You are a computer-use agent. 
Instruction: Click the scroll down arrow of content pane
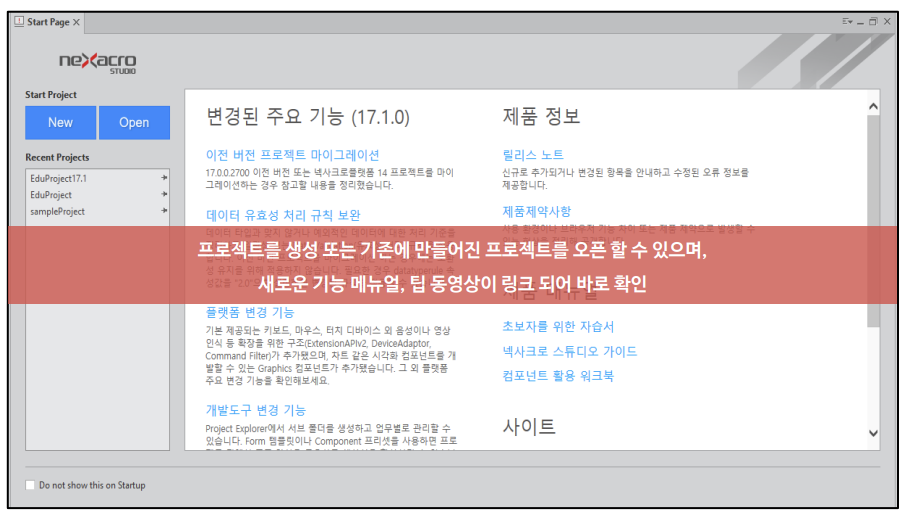tap(873, 433)
